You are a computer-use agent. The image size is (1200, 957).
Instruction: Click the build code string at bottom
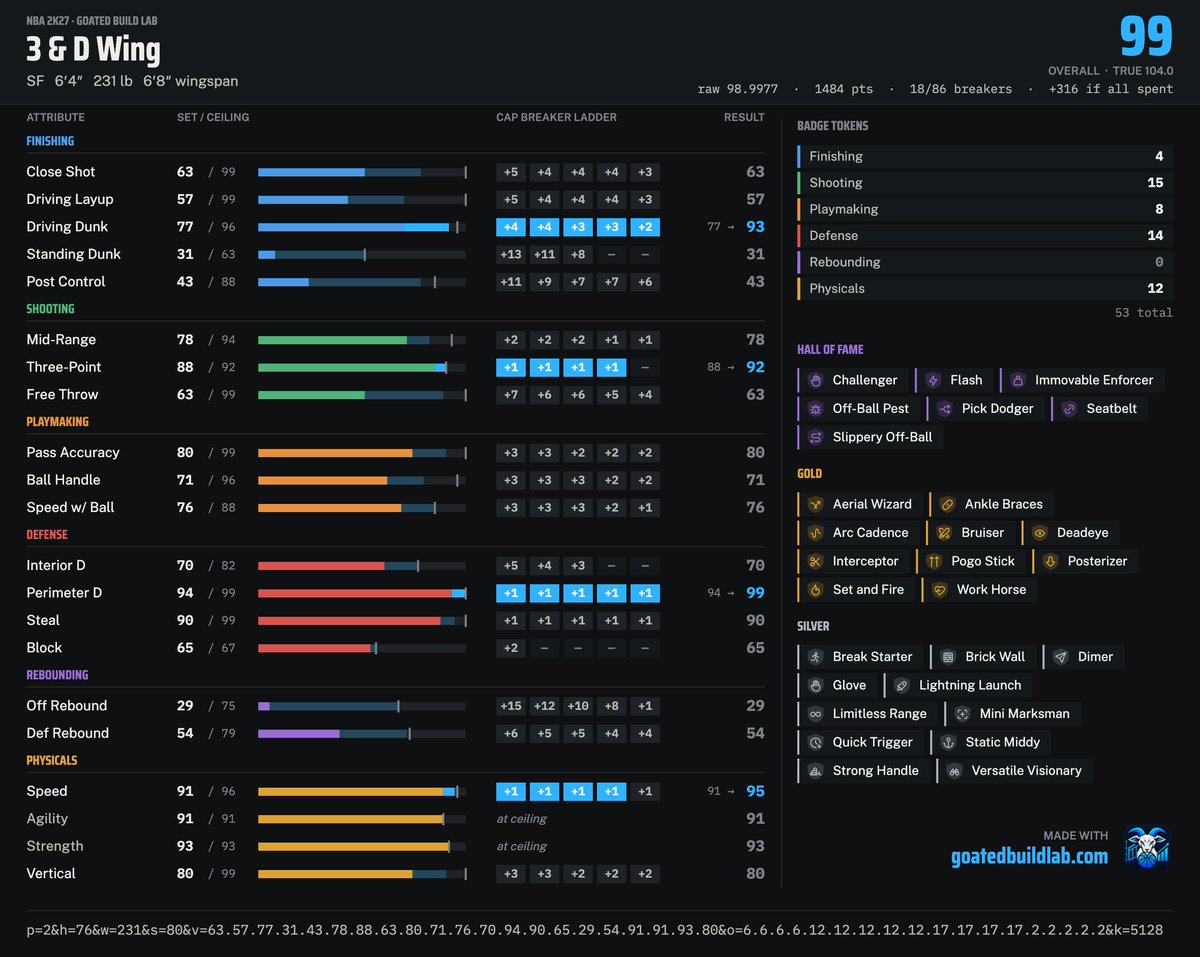[594, 930]
